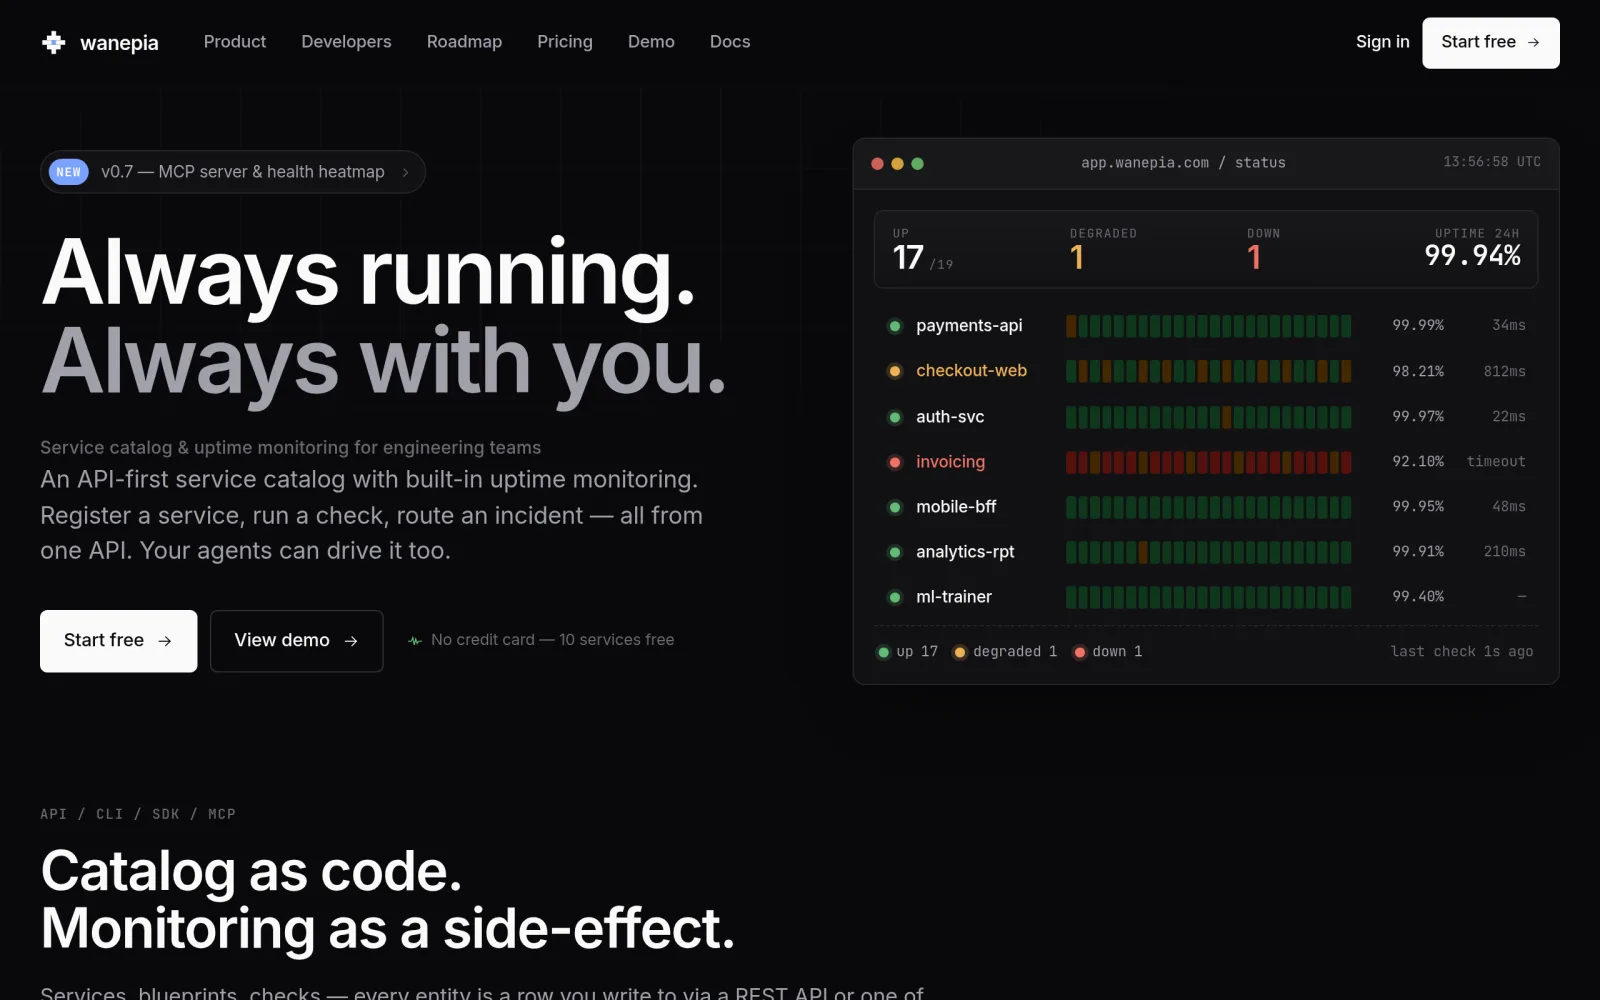The width and height of the screenshot is (1600, 1000).
Task: Click the 210ms latency for analytics-rpt
Action: coord(1504,551)
